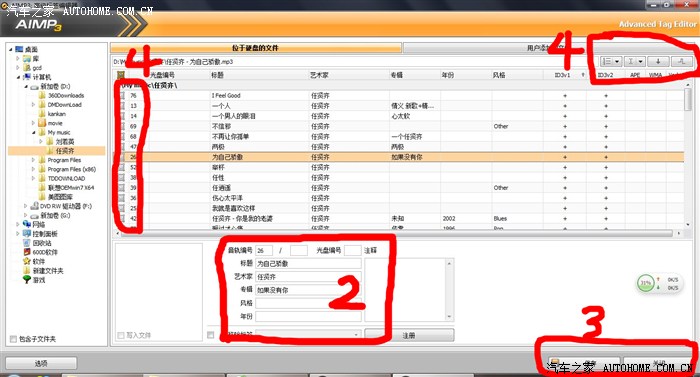Select the 伤心太平洋 track row

click(399, 198)
